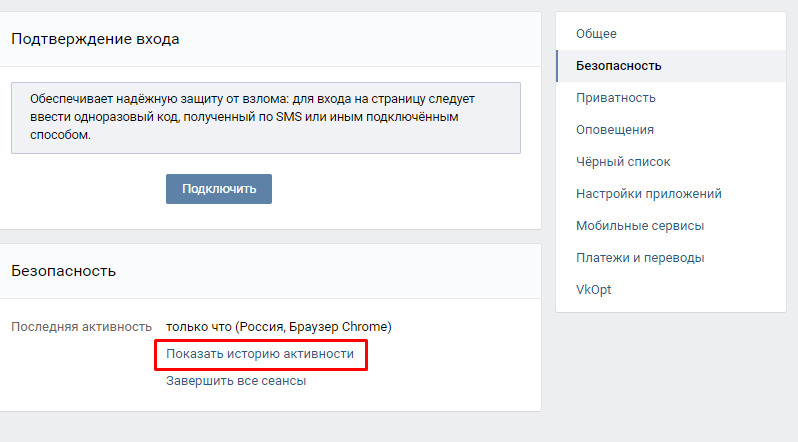Select the Безопасность menu item
798x442 pixels.
click(x=671, y=66)
